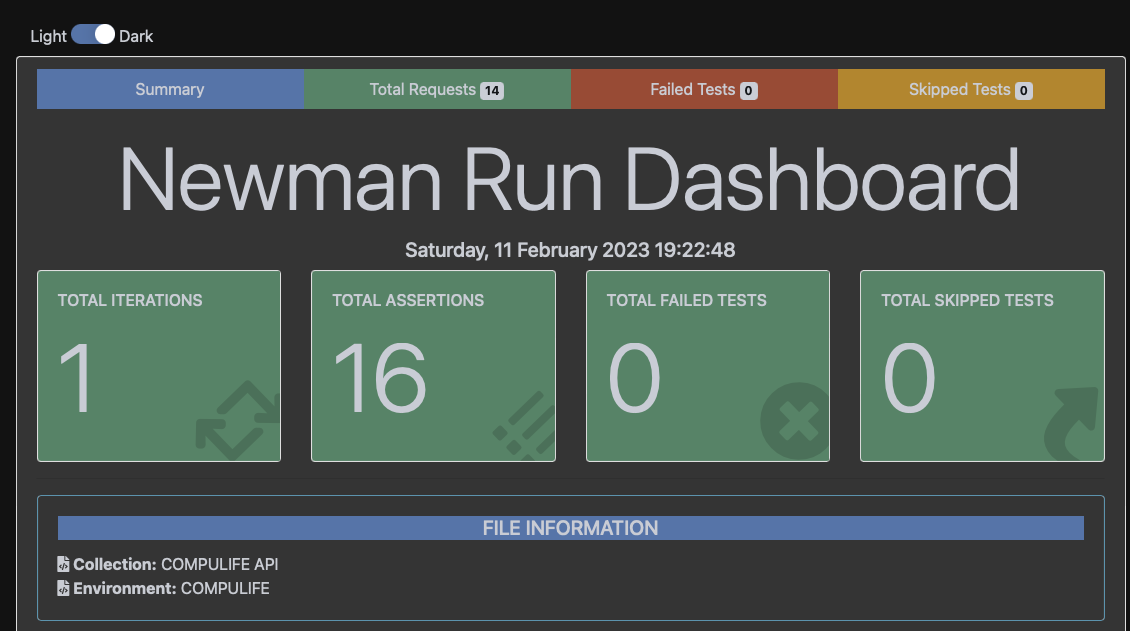Click the failed tests X circle icon

pos(795,421)
